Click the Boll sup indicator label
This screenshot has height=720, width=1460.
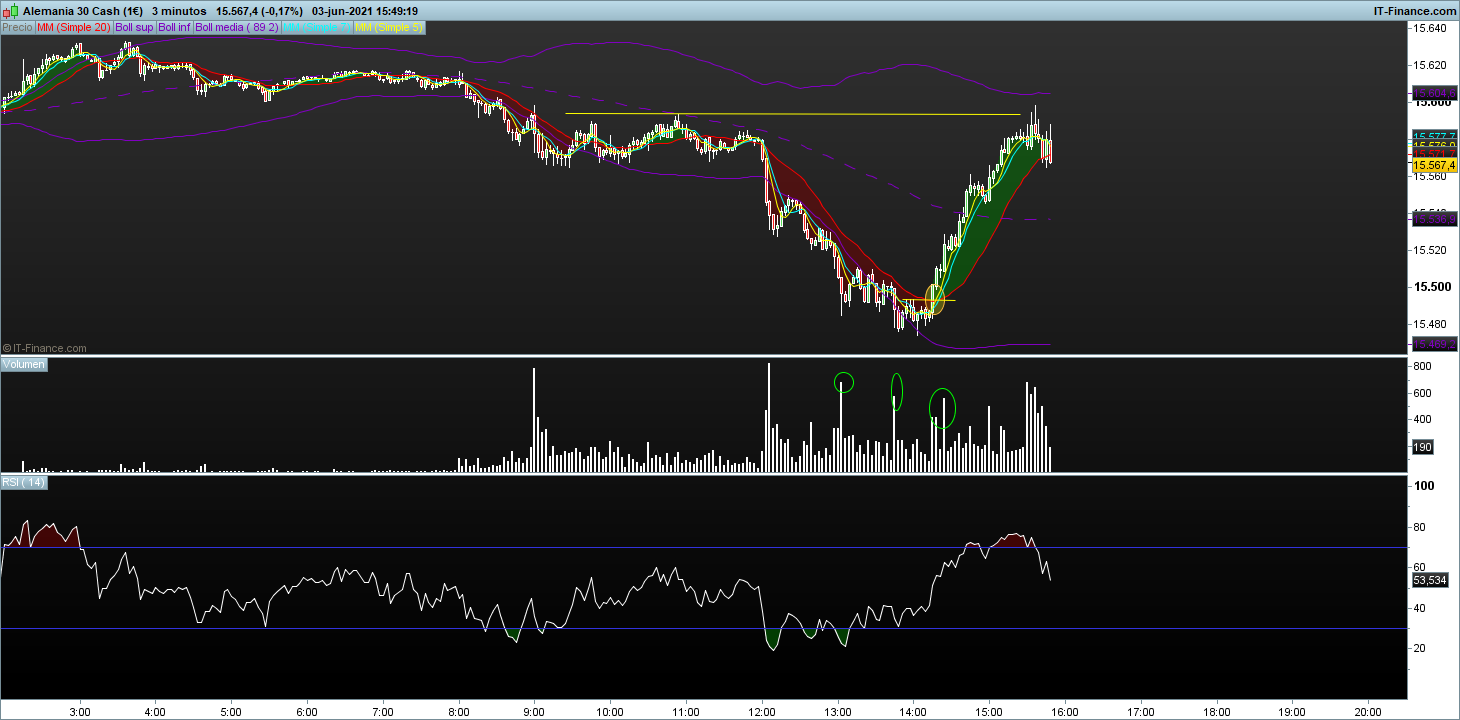pyautogui.click(x=134, y=28)
